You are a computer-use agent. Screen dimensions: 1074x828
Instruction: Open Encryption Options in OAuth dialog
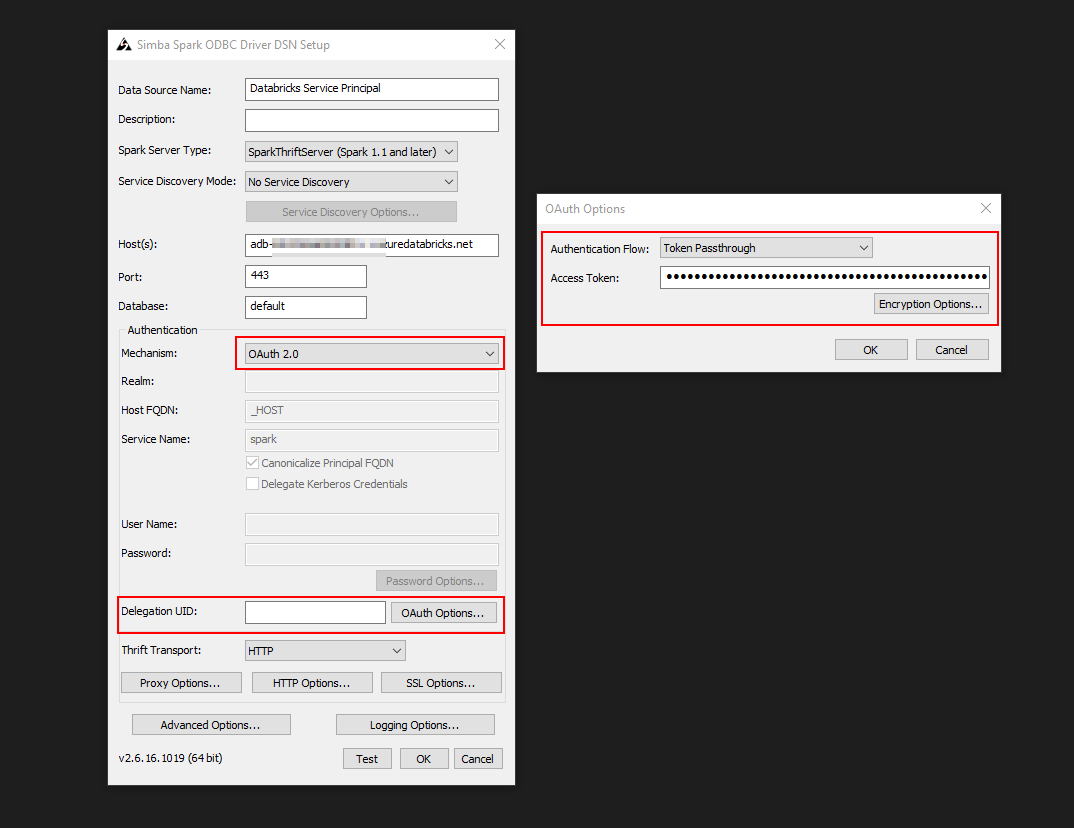pos(930,304)
